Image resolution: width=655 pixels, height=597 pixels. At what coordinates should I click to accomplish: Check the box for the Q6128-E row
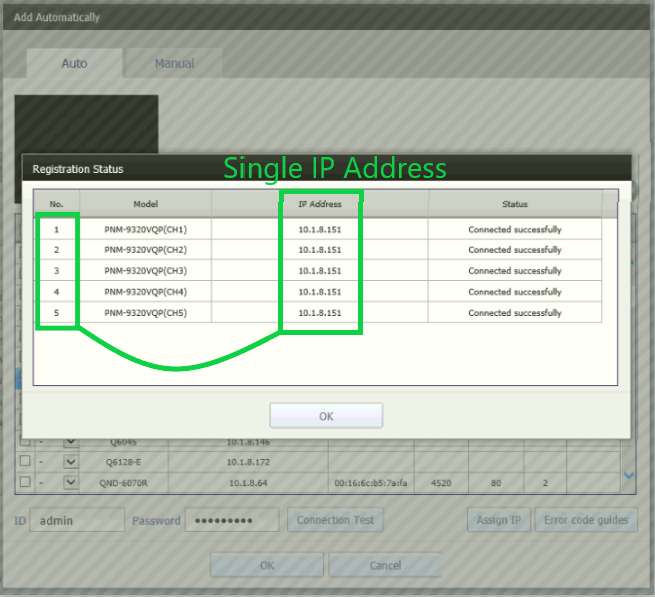click(25, 461)
